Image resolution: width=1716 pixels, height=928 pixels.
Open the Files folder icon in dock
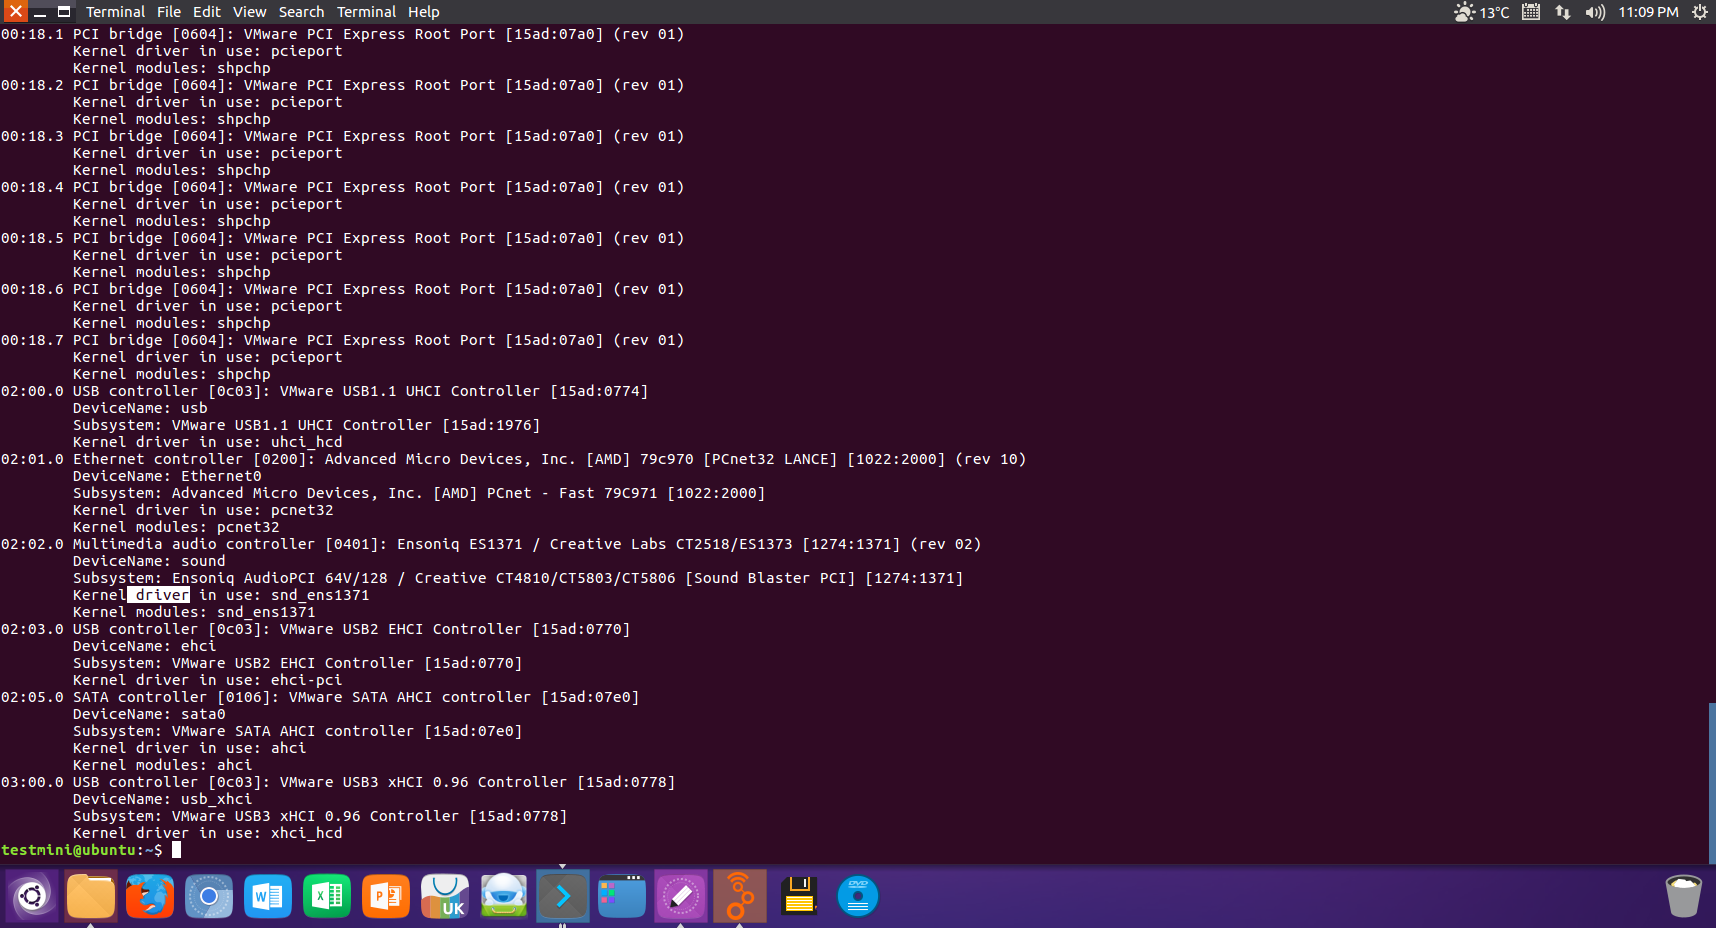91,896
